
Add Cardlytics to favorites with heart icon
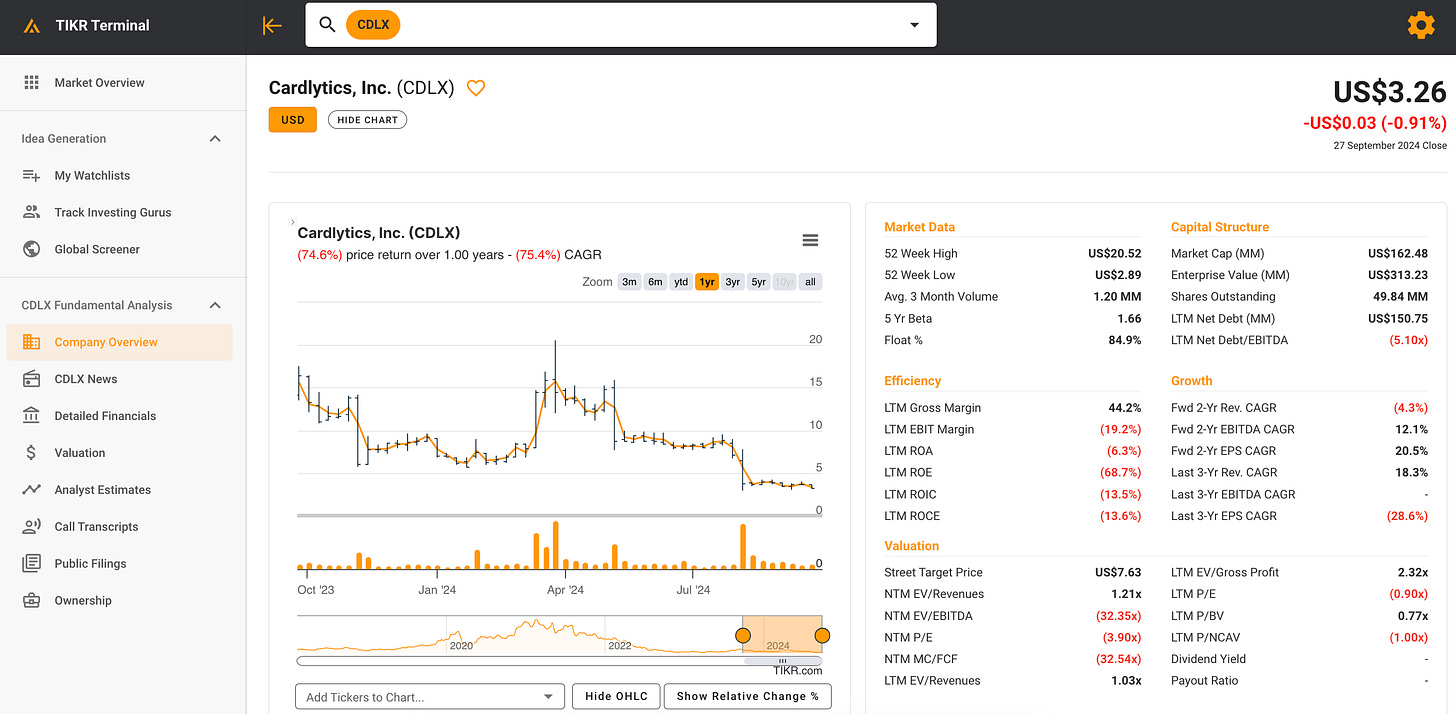pyautogui.click(x=476, y=88)
